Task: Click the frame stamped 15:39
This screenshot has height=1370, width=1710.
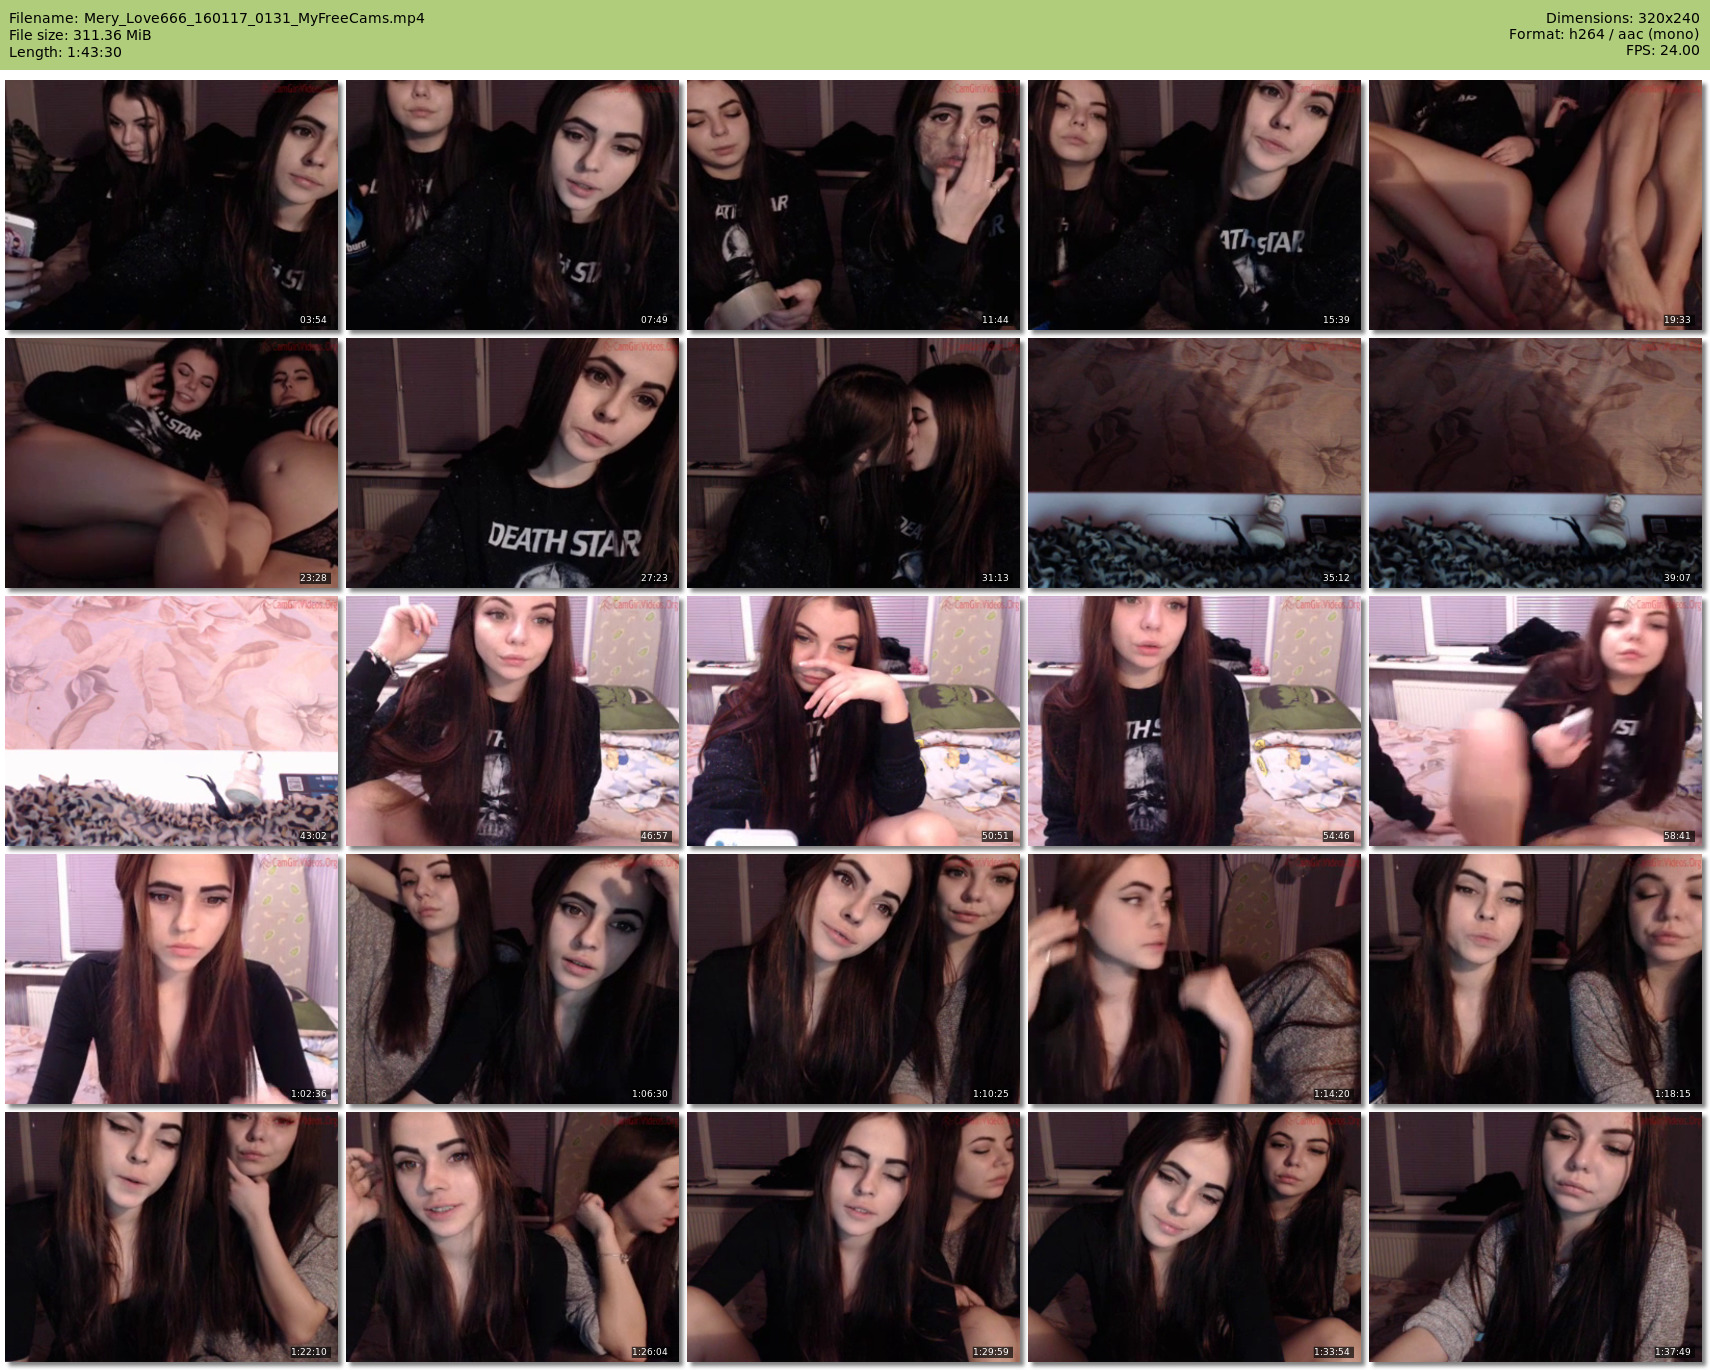Action: click(x=1195, y=205)
